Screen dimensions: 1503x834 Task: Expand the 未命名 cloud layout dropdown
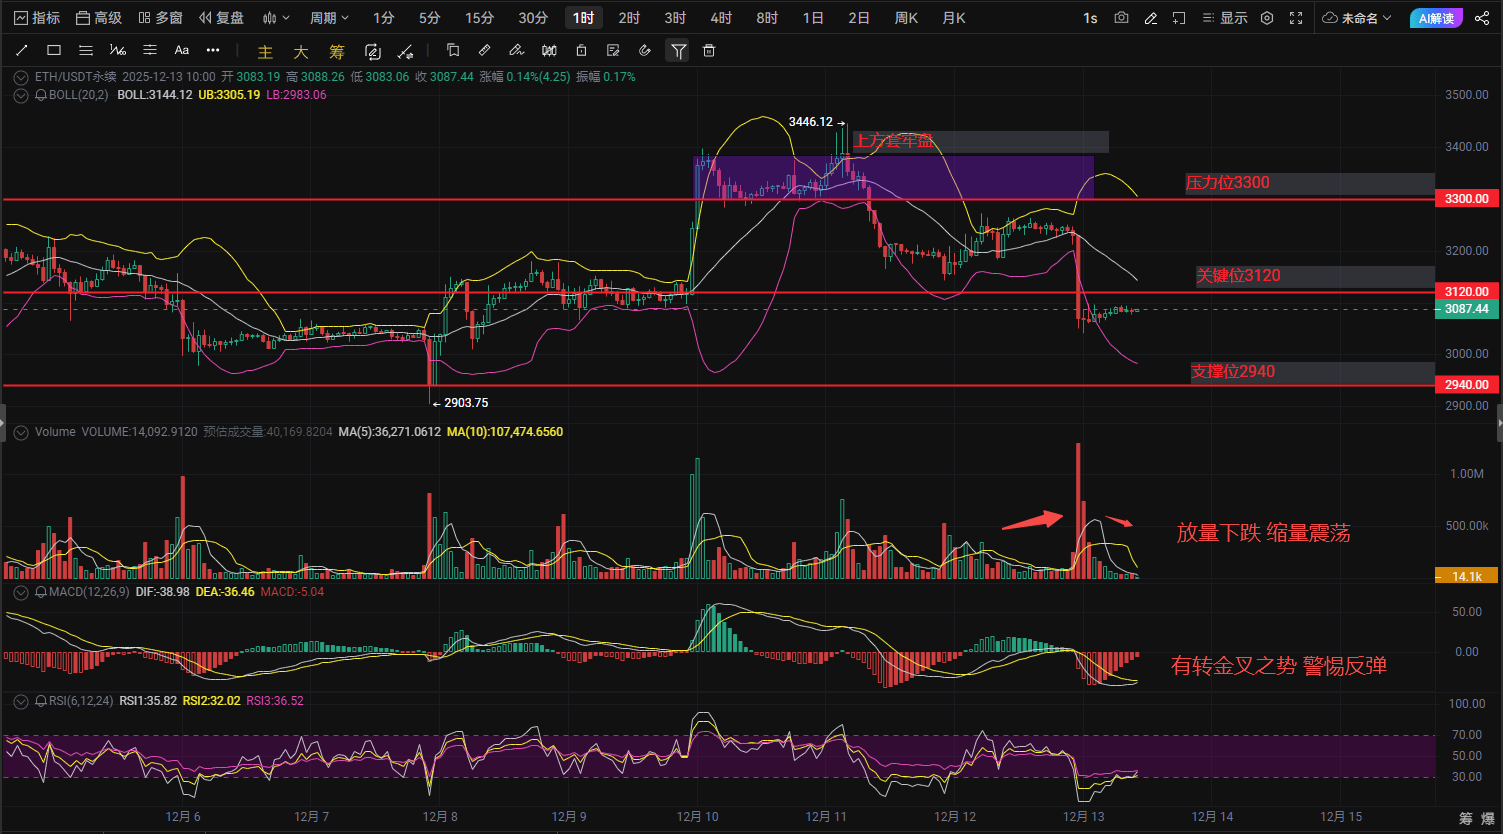click(x=1357, y=18)
